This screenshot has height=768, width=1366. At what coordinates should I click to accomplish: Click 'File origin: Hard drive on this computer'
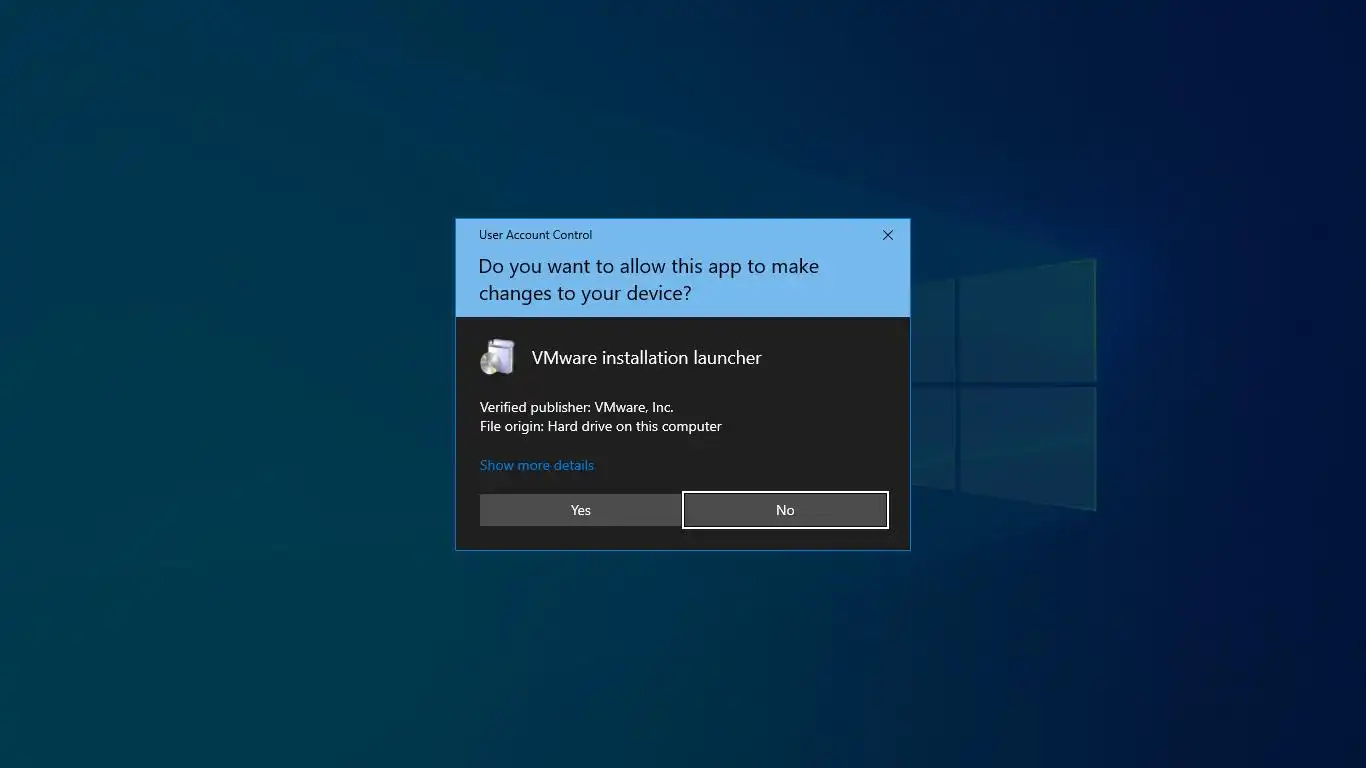pyautogui.click(x=601, y=426)
